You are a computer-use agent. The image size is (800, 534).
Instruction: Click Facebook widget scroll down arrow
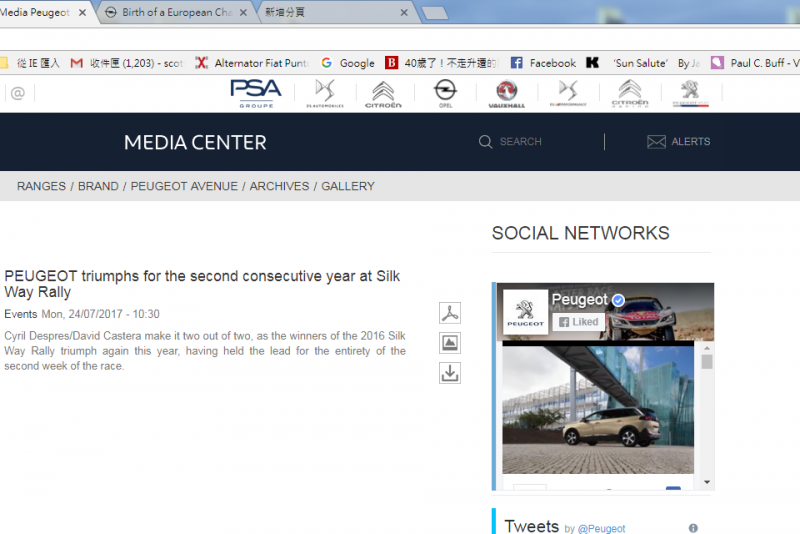point(707,482)
